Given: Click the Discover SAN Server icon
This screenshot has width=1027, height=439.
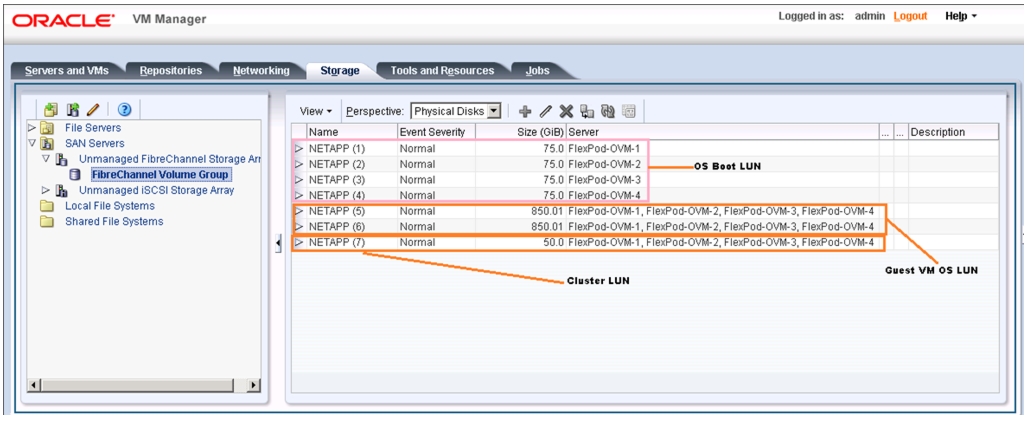Looking at the screenshot, I should point(73,109).
